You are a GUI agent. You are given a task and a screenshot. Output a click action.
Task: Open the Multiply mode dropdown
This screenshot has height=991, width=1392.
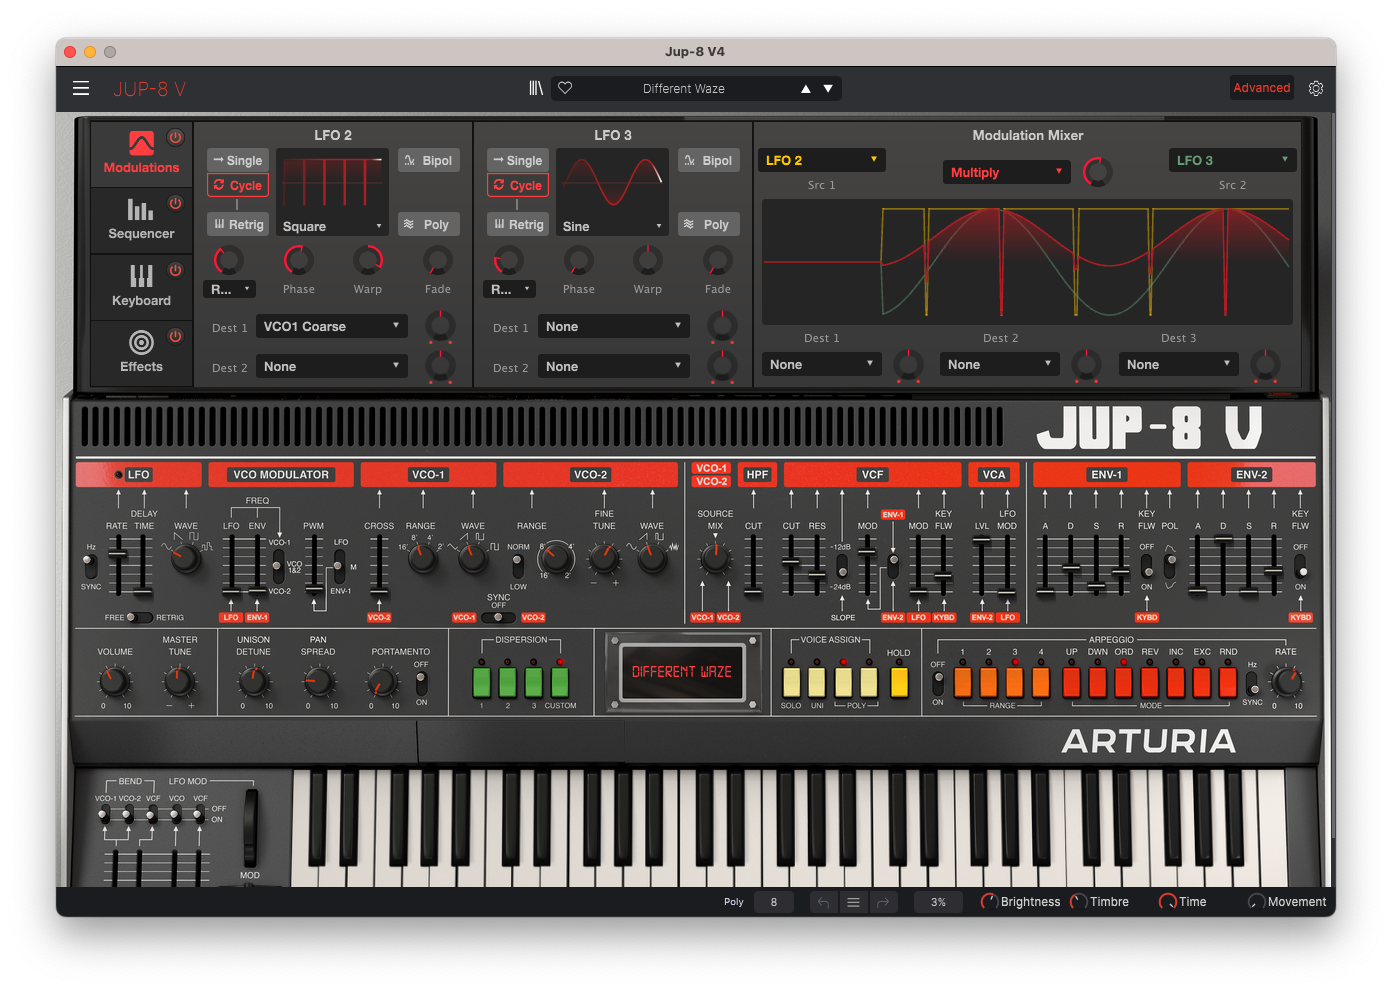1006,172
